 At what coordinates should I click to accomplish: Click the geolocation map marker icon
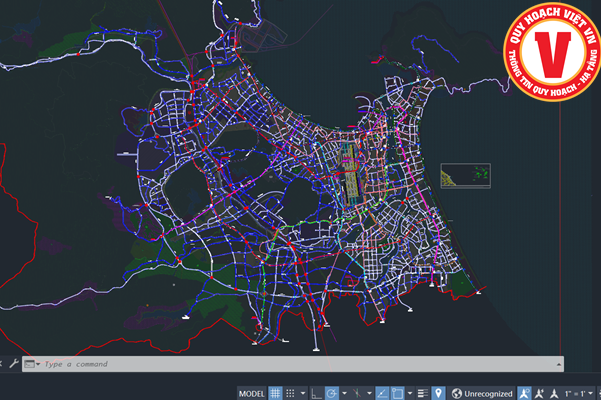[438, 393]
